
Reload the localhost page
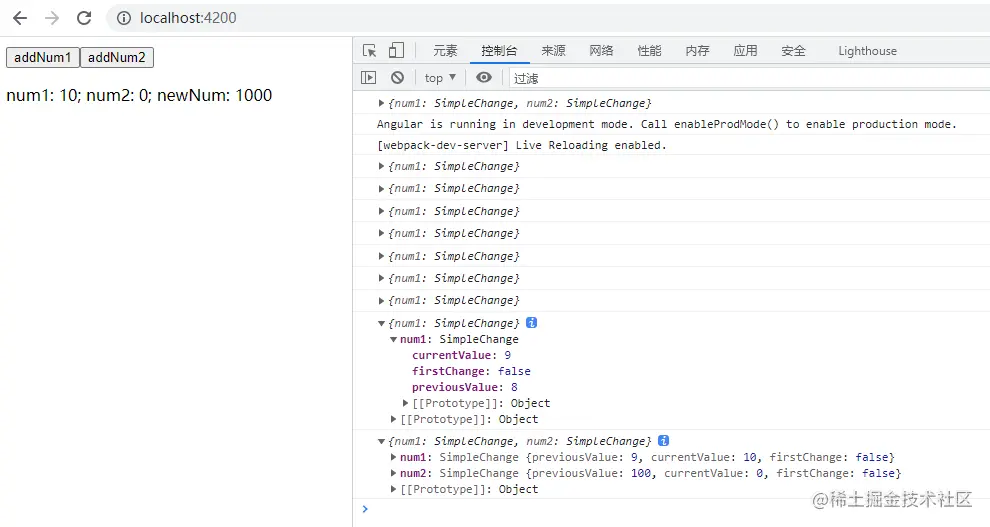click(x=84, y=18)
